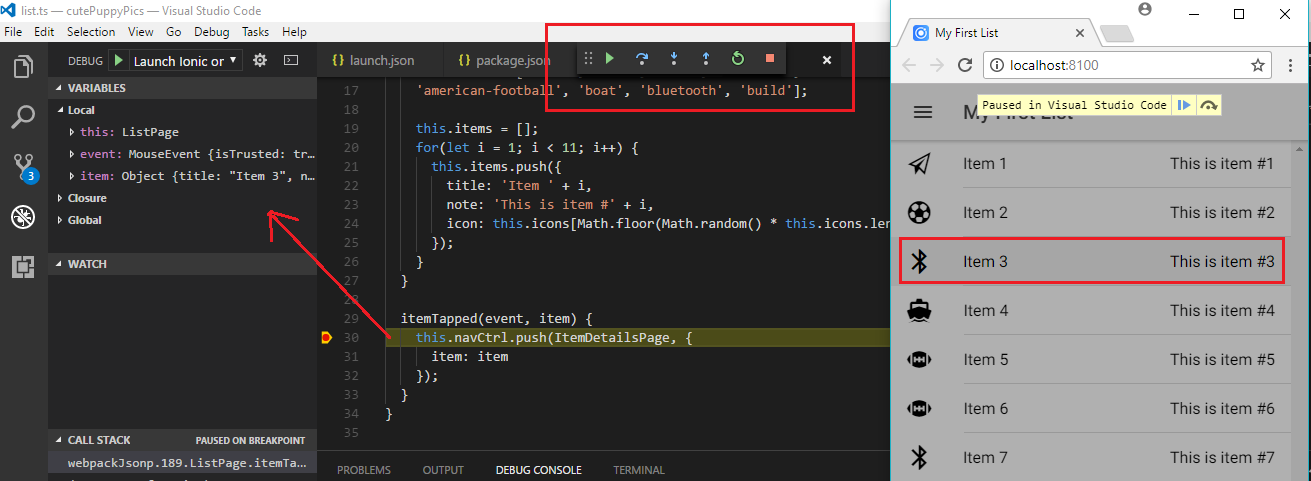Collapse the Local scope
Screen dimensions: 1311x481
coord(182,110)
